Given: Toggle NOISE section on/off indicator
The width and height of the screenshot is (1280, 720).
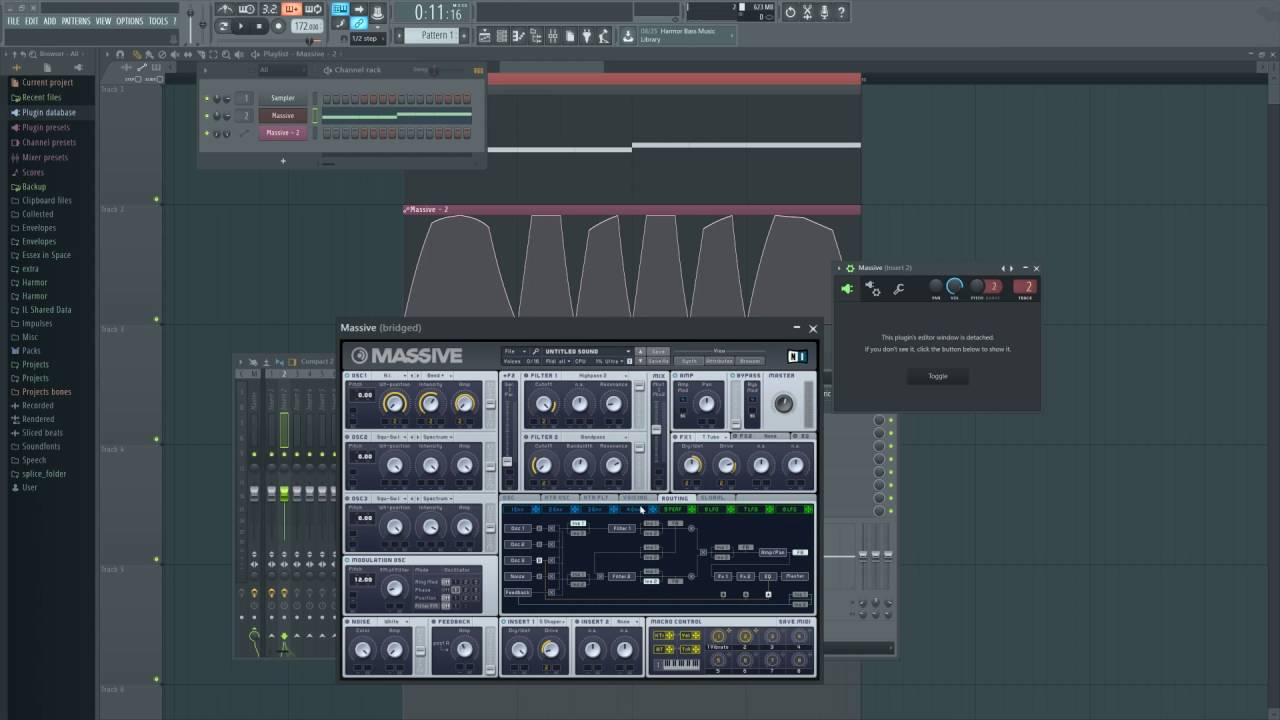Looking at the screenshot, I should (x=347, y=622).
